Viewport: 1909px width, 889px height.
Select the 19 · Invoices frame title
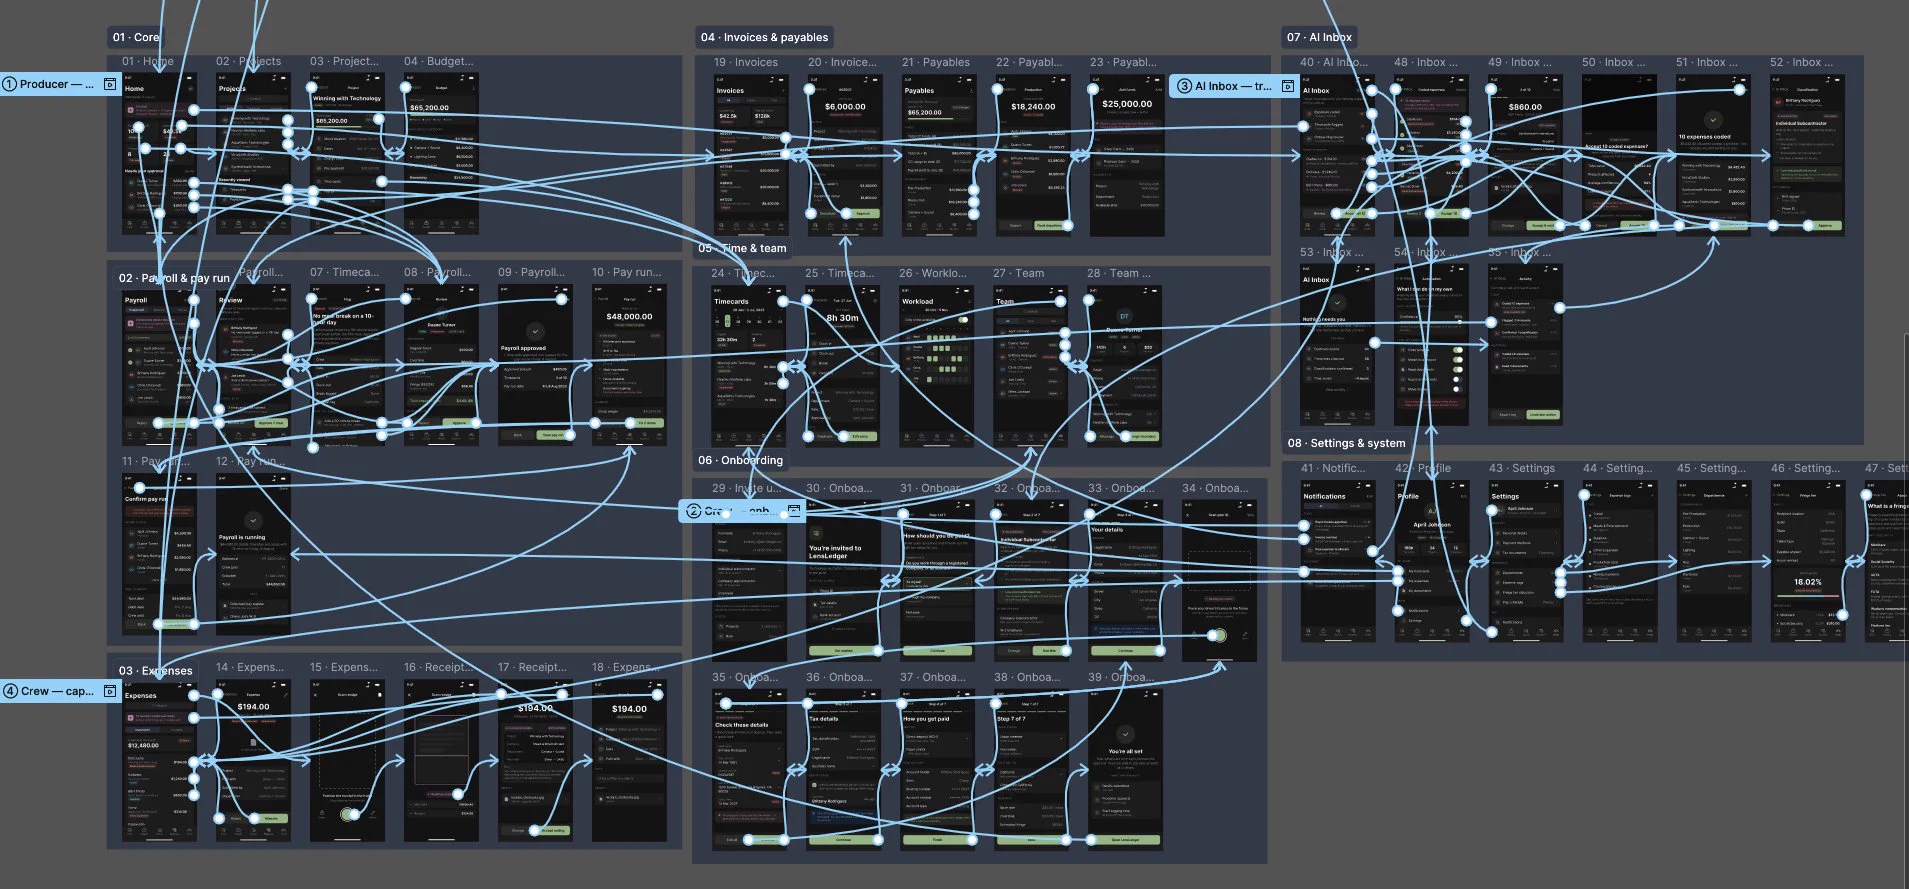coord(746,62)
